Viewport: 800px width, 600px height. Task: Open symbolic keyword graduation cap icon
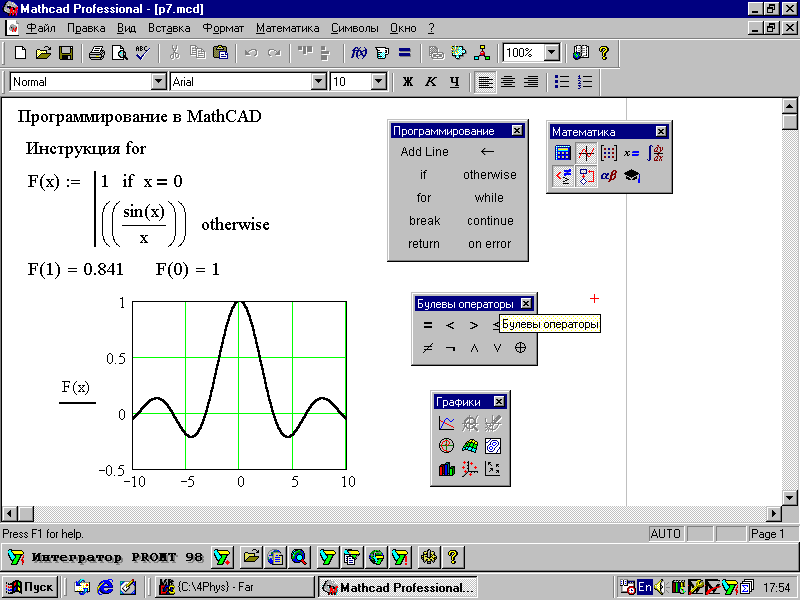tap(632, 176)
